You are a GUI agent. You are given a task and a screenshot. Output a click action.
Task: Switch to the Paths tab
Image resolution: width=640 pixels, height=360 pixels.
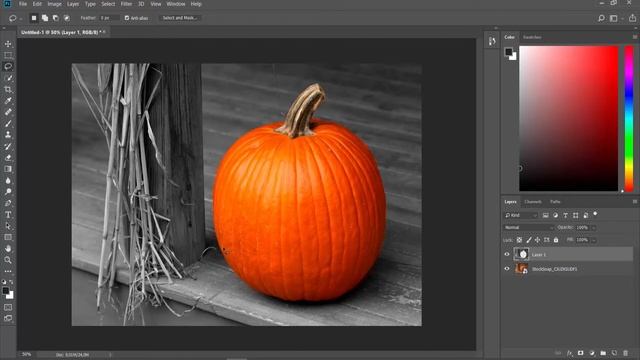[555, 202]
